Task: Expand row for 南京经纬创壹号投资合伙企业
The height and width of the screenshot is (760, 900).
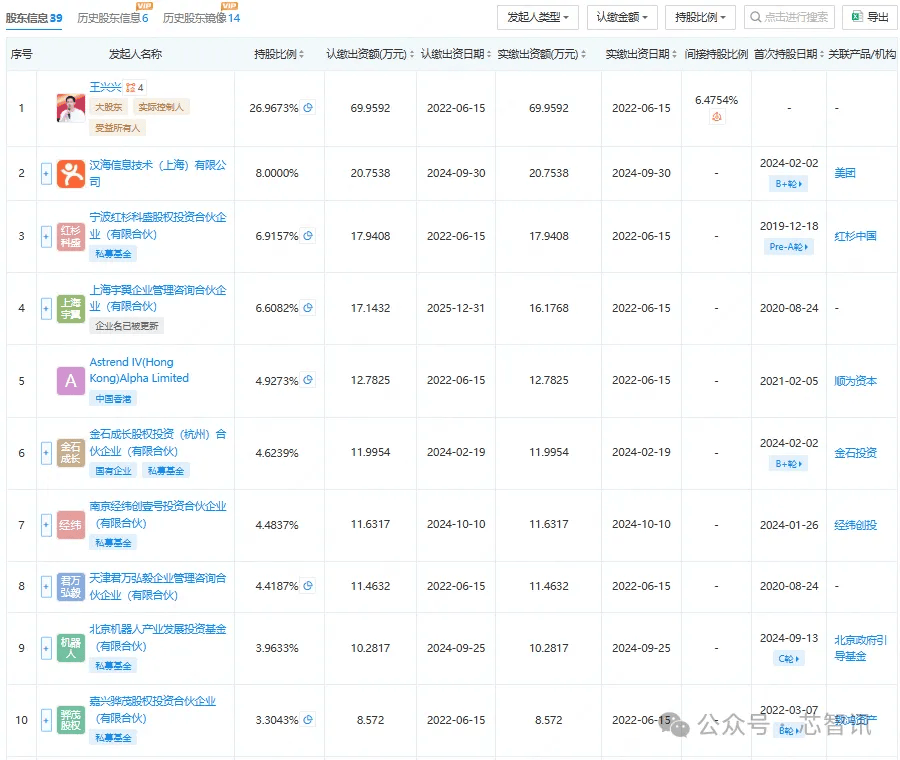Action: pyautogui.click(x=46, y=525)
